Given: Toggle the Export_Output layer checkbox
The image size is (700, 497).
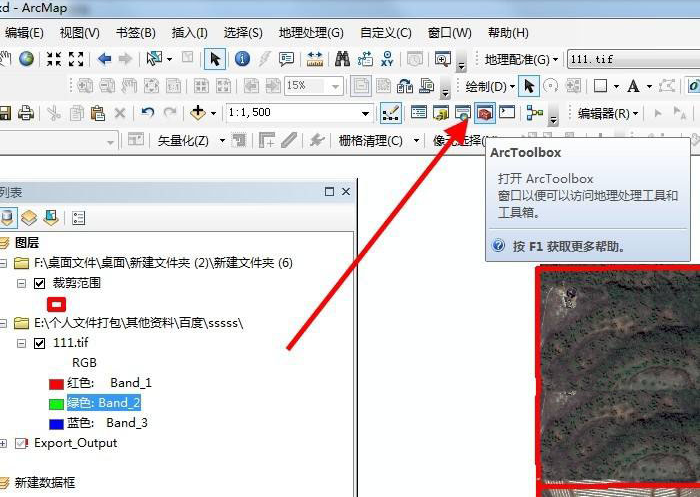Looking at the screenshot, I should pyautogui.click(x=21, y=443).
